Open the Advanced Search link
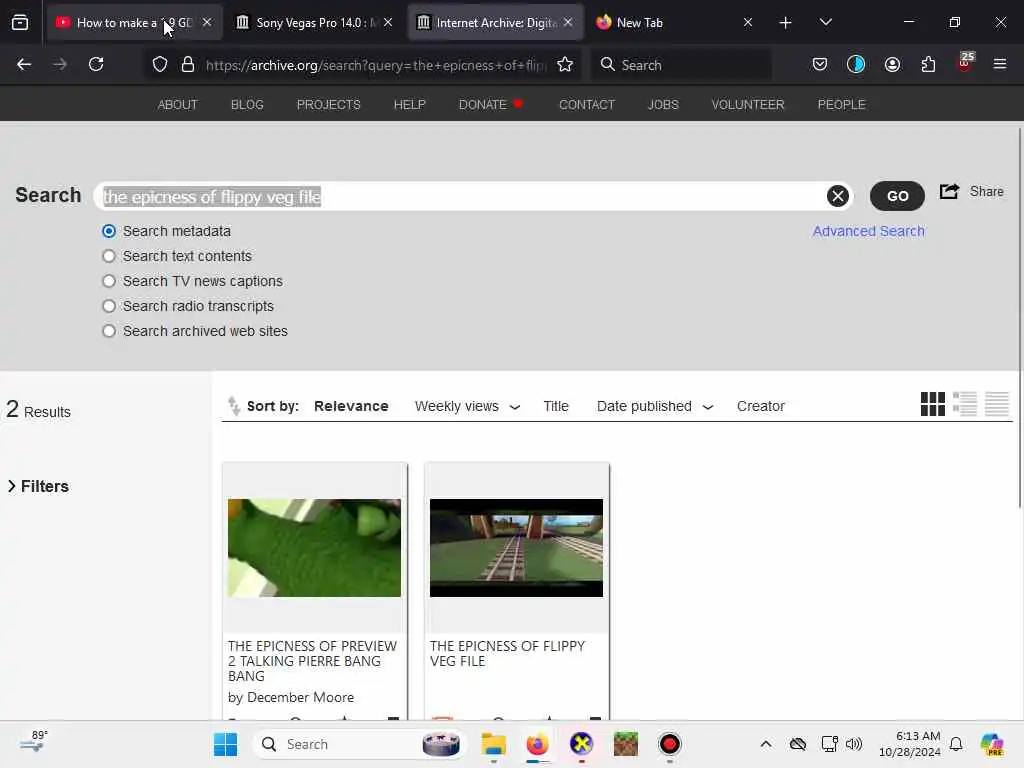1024x768 pixels. point(868,231)
